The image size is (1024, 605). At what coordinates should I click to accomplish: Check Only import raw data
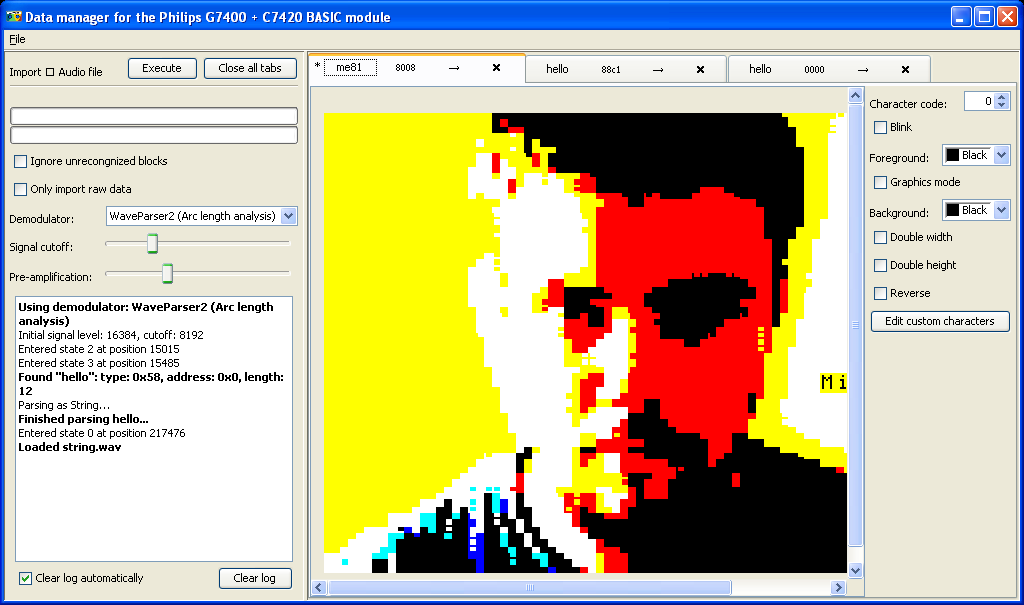(x=21, y=189)
